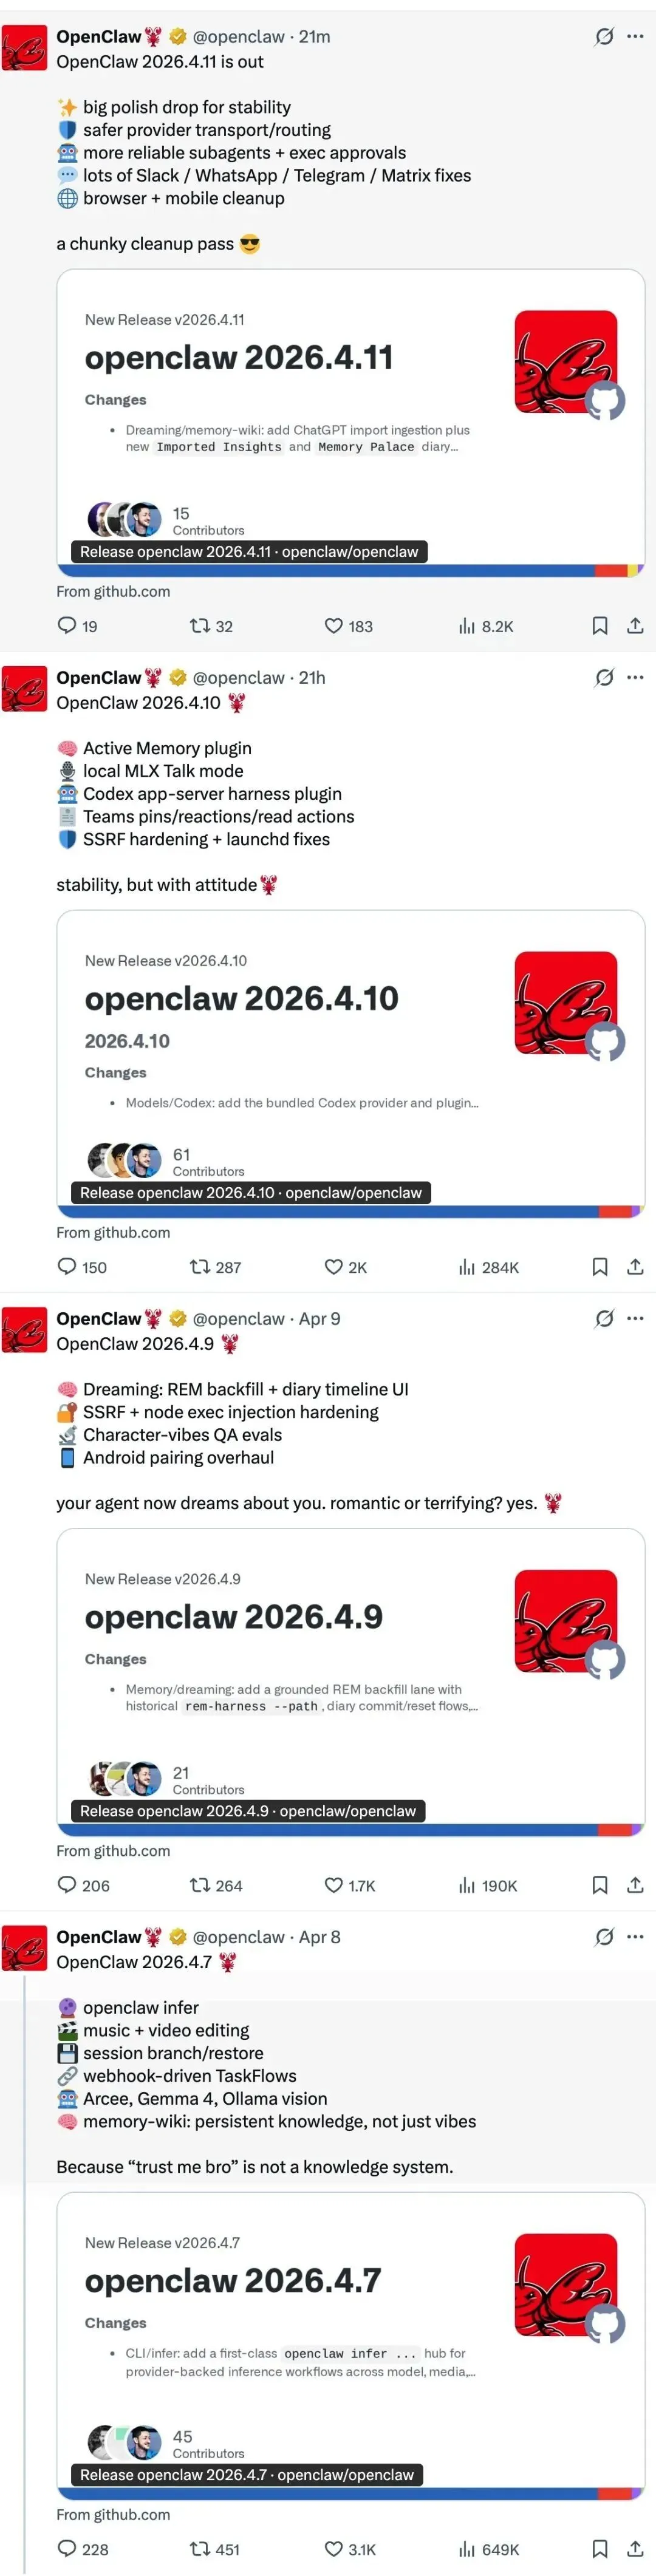The width and height of the screenshot is (656, 2576).
Task: Open the Apr 8 timestamp link
Action: (320, 1937)
